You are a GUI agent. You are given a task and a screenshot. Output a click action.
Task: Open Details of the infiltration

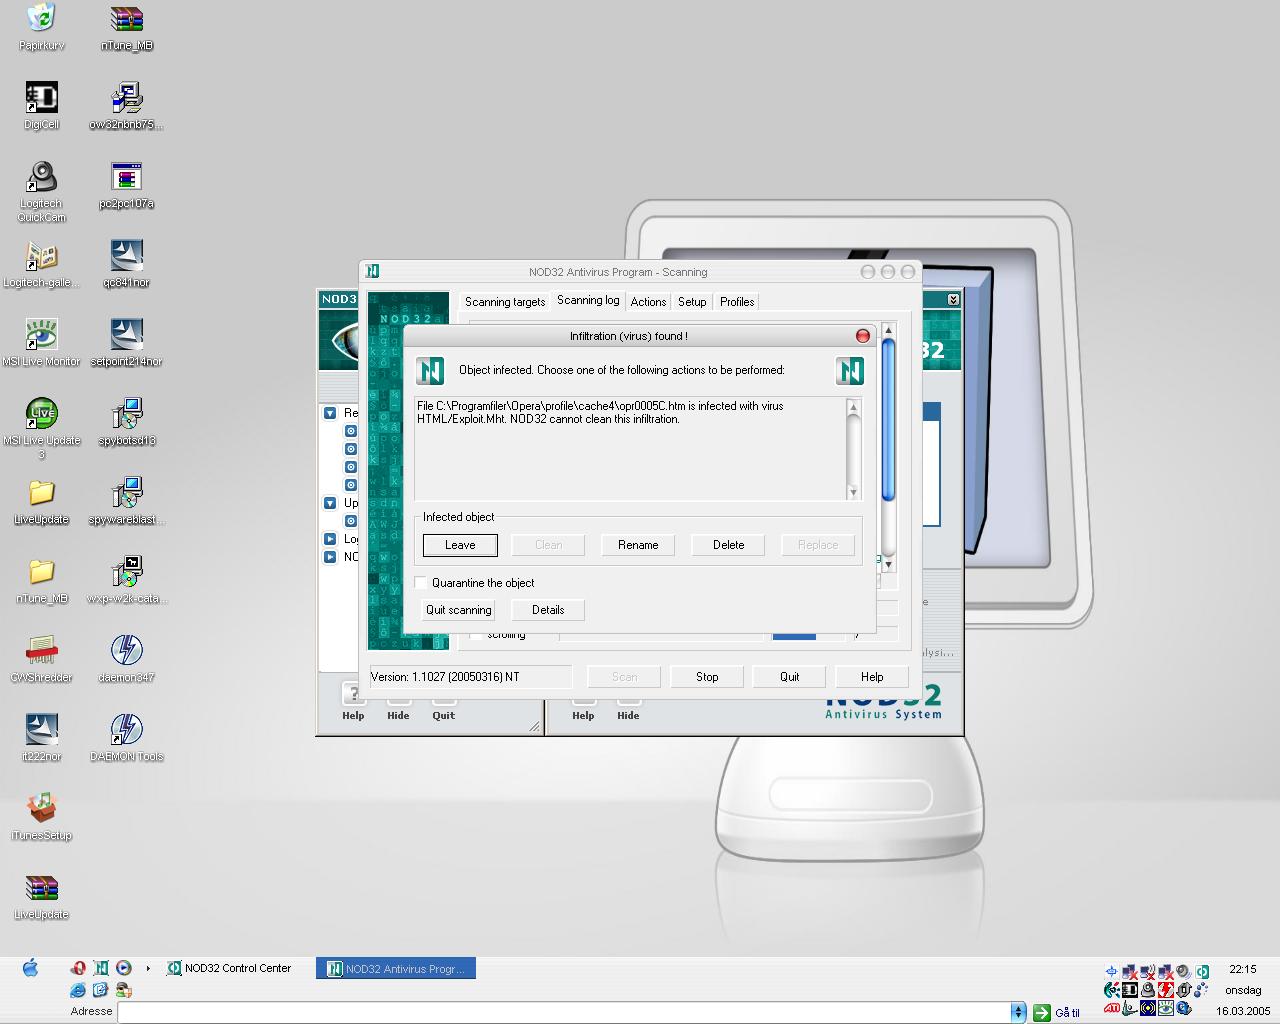(548, 610)
